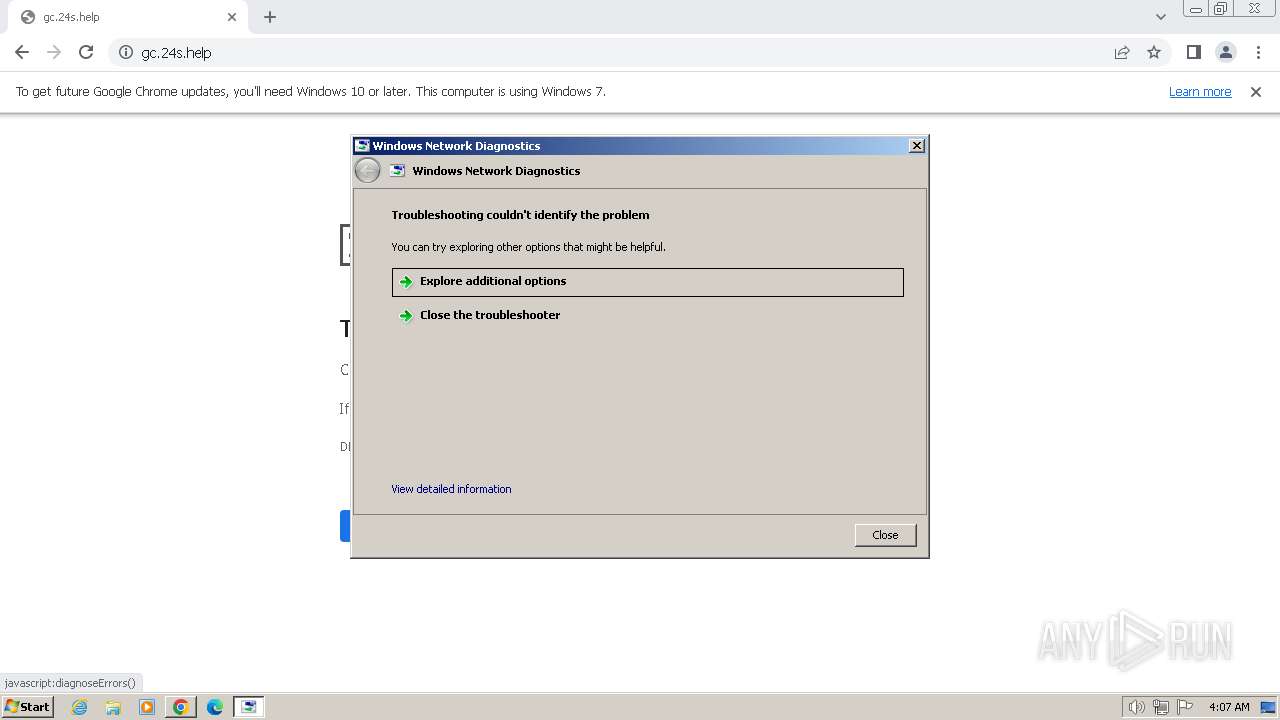The height and width of the screenshot is (720, 1280).
Task: Close Windows Network Diagnostics title bar X
Action: (x=916, y=146)
